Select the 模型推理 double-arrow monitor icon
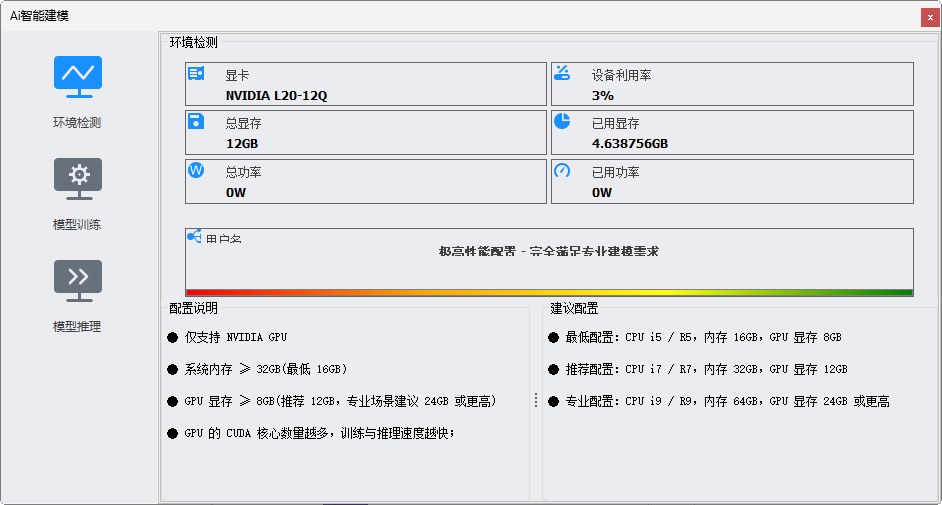The height and width of the screenshot is (505, 942). click(78, 281)
